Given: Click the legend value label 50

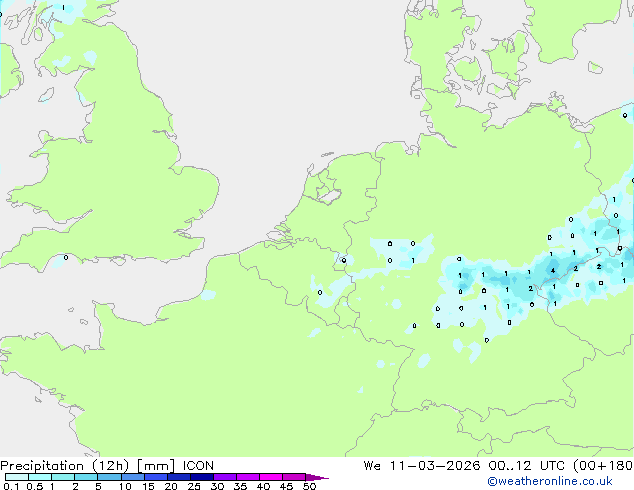Looking at the screenshot, I should pyautogui.click(x=309, y=486).
